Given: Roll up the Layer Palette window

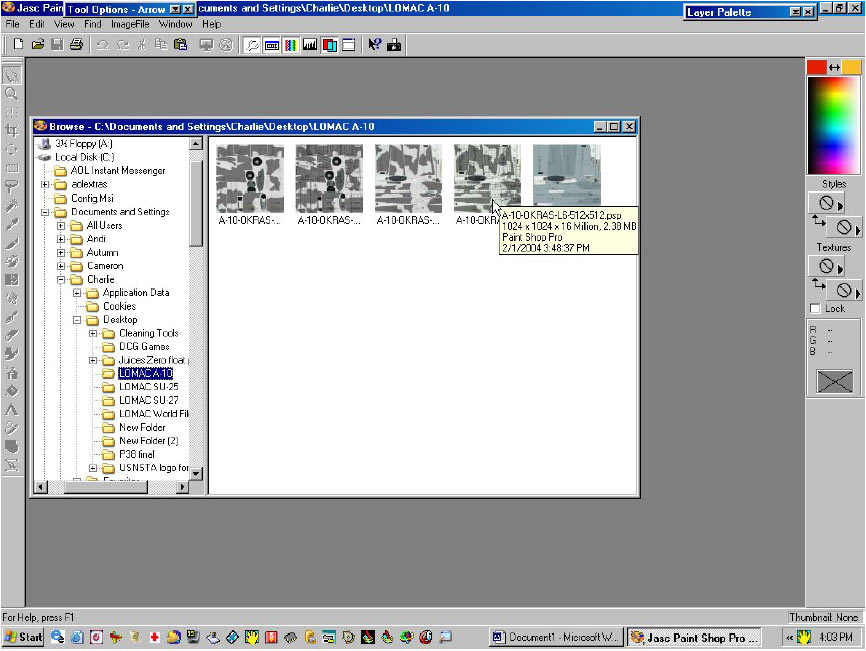Looking at the screenshot, I should click(796, 12).
